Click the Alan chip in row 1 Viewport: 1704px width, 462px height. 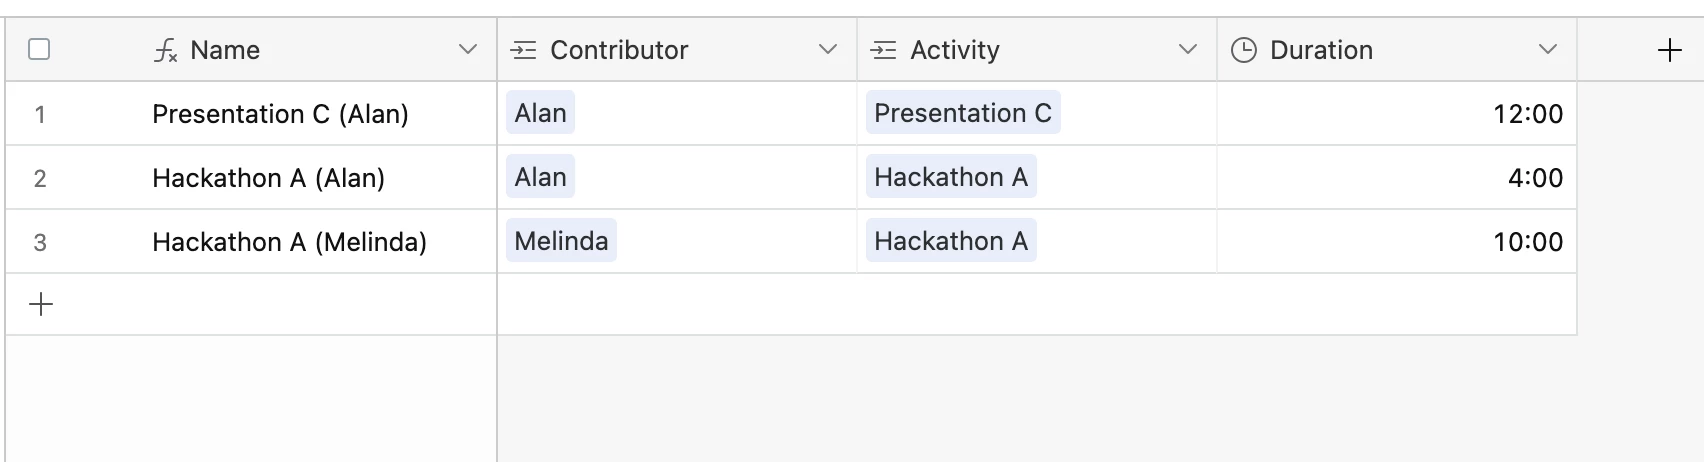pos(540,113)
